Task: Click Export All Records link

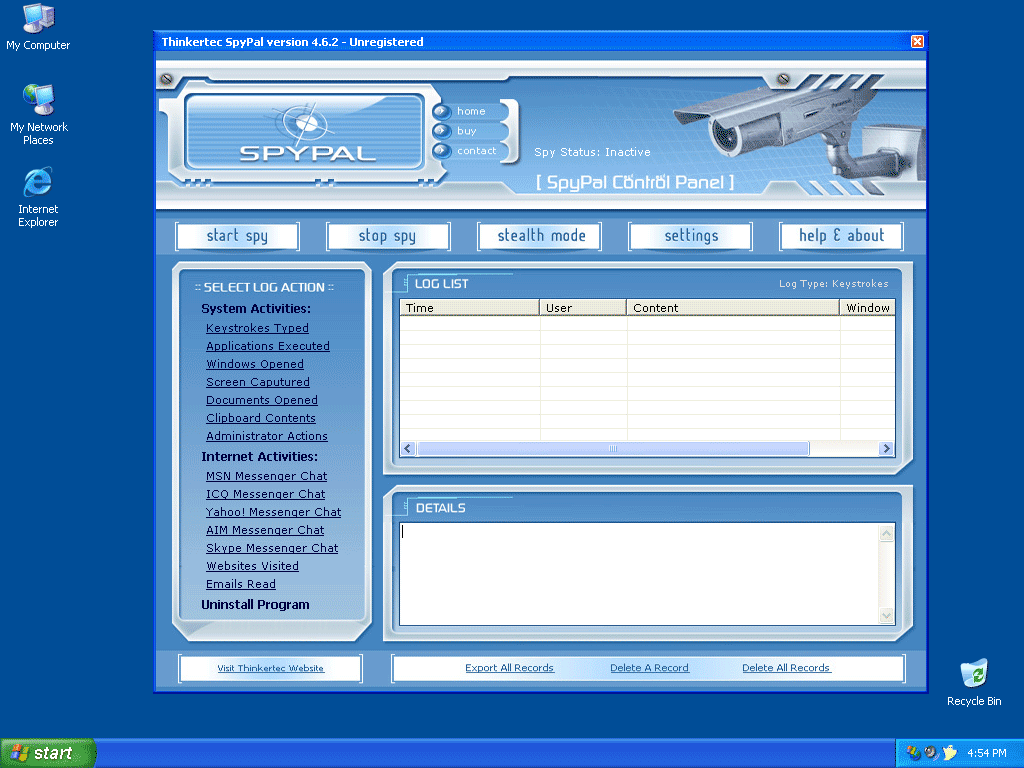Action: tap(509, 668)
